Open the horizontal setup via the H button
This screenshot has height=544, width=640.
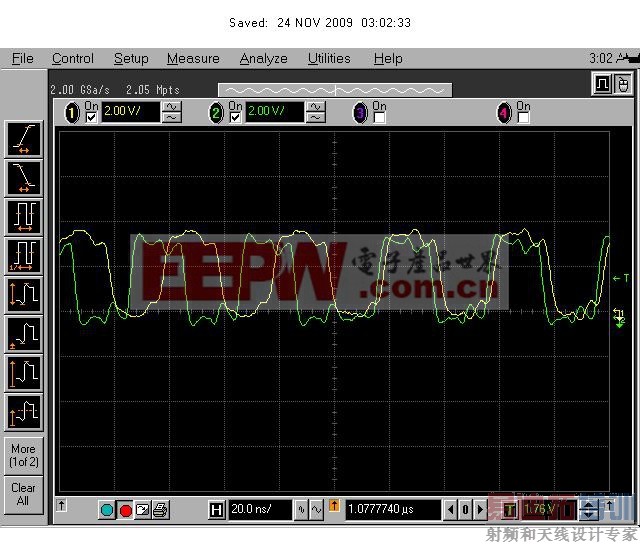[x=216, y=510]
